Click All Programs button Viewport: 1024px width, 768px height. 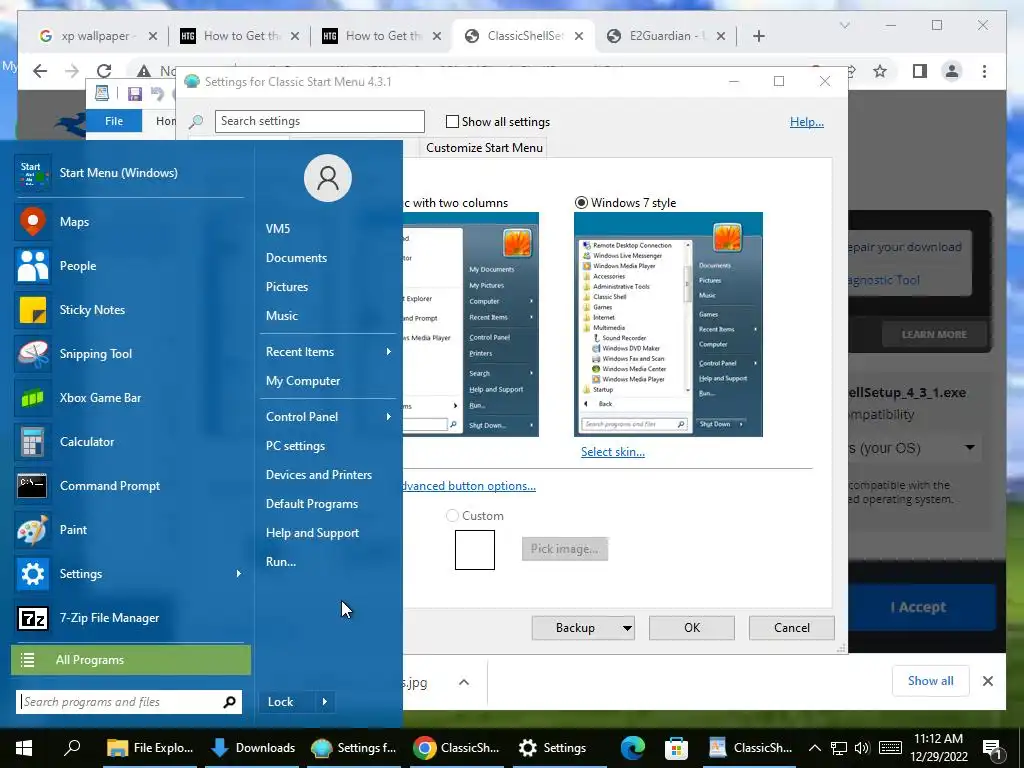click(x=131, y=660)
